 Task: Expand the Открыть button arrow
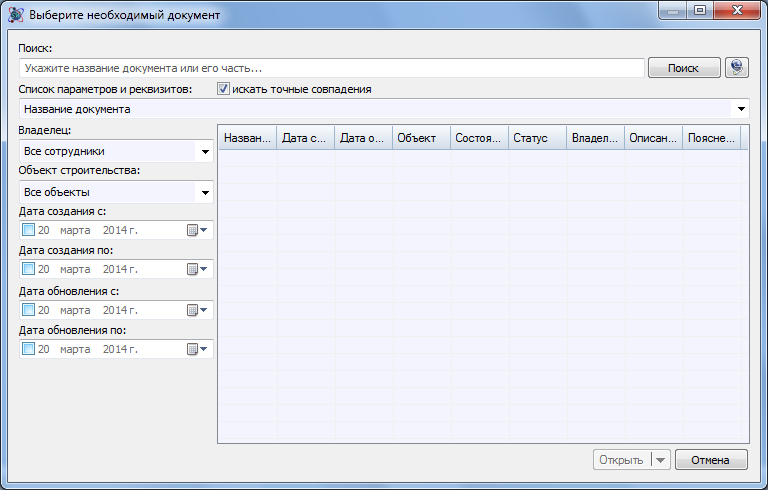(660, 460)
